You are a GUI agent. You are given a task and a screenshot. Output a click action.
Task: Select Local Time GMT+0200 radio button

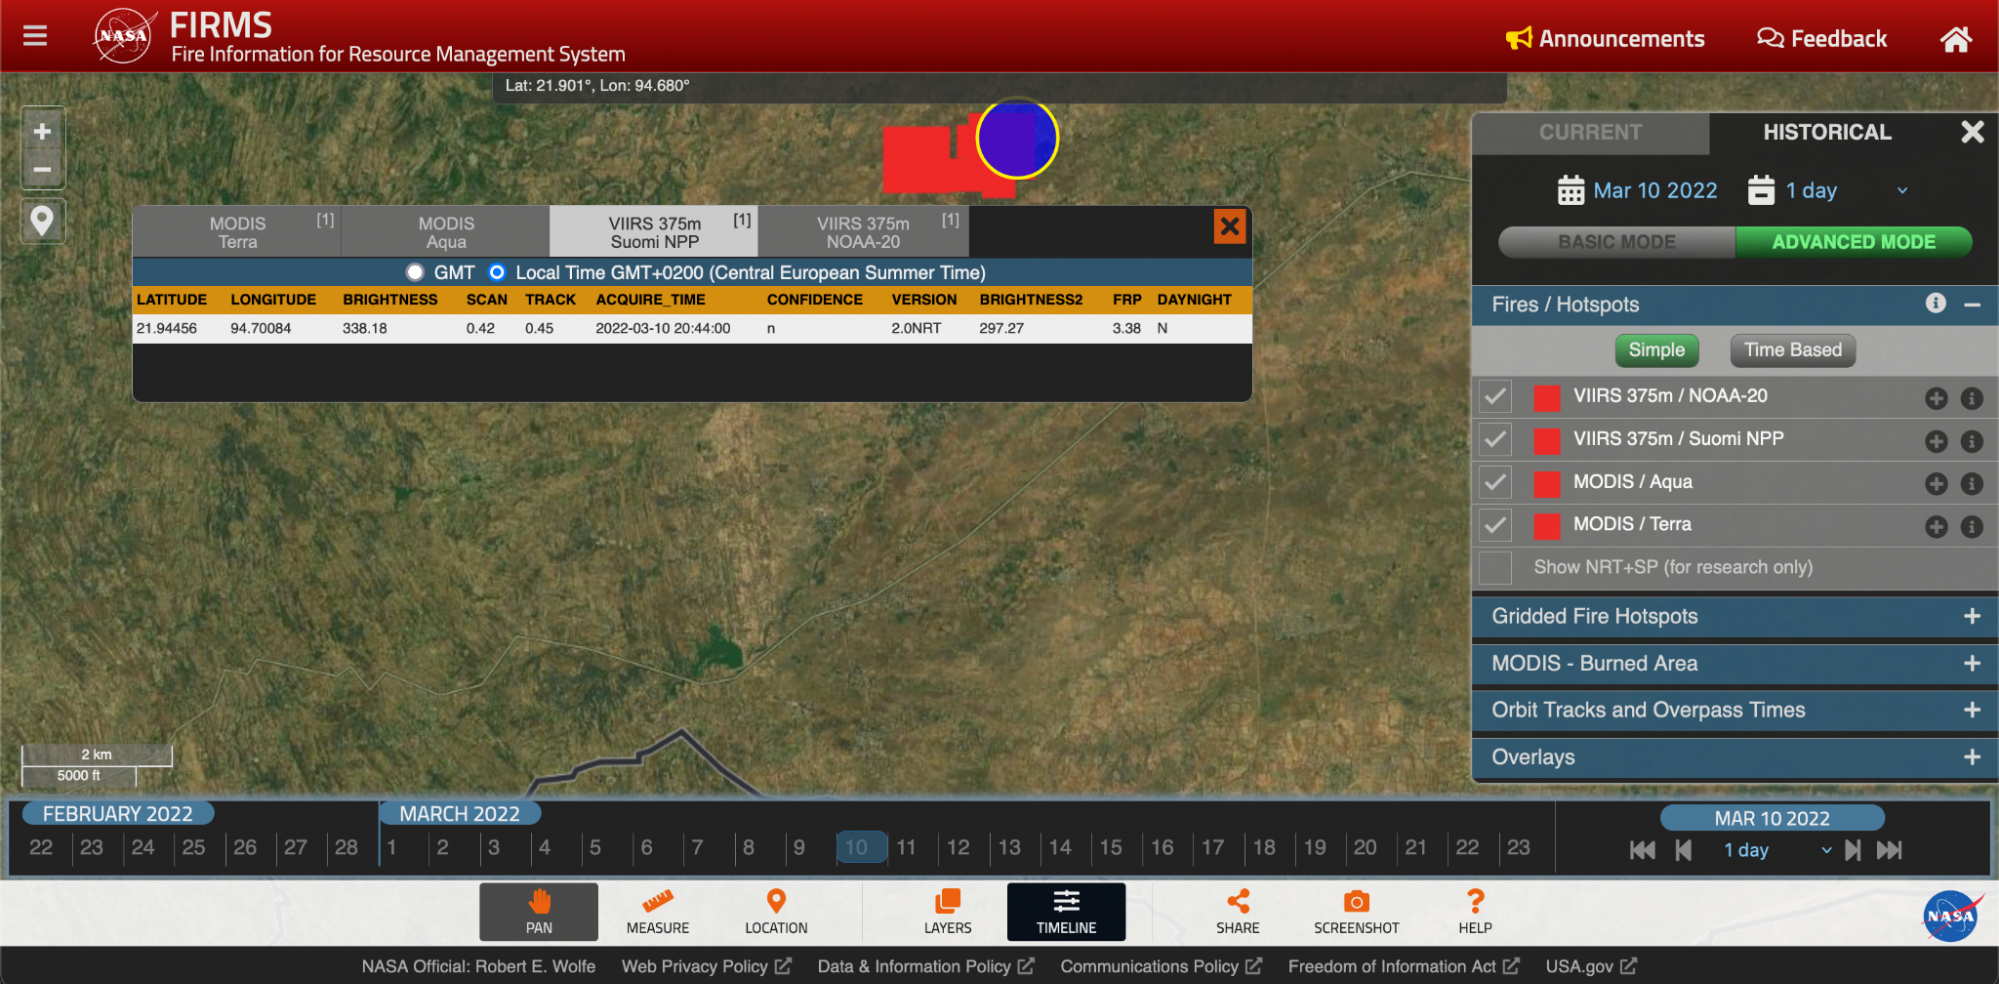point(496,272)
